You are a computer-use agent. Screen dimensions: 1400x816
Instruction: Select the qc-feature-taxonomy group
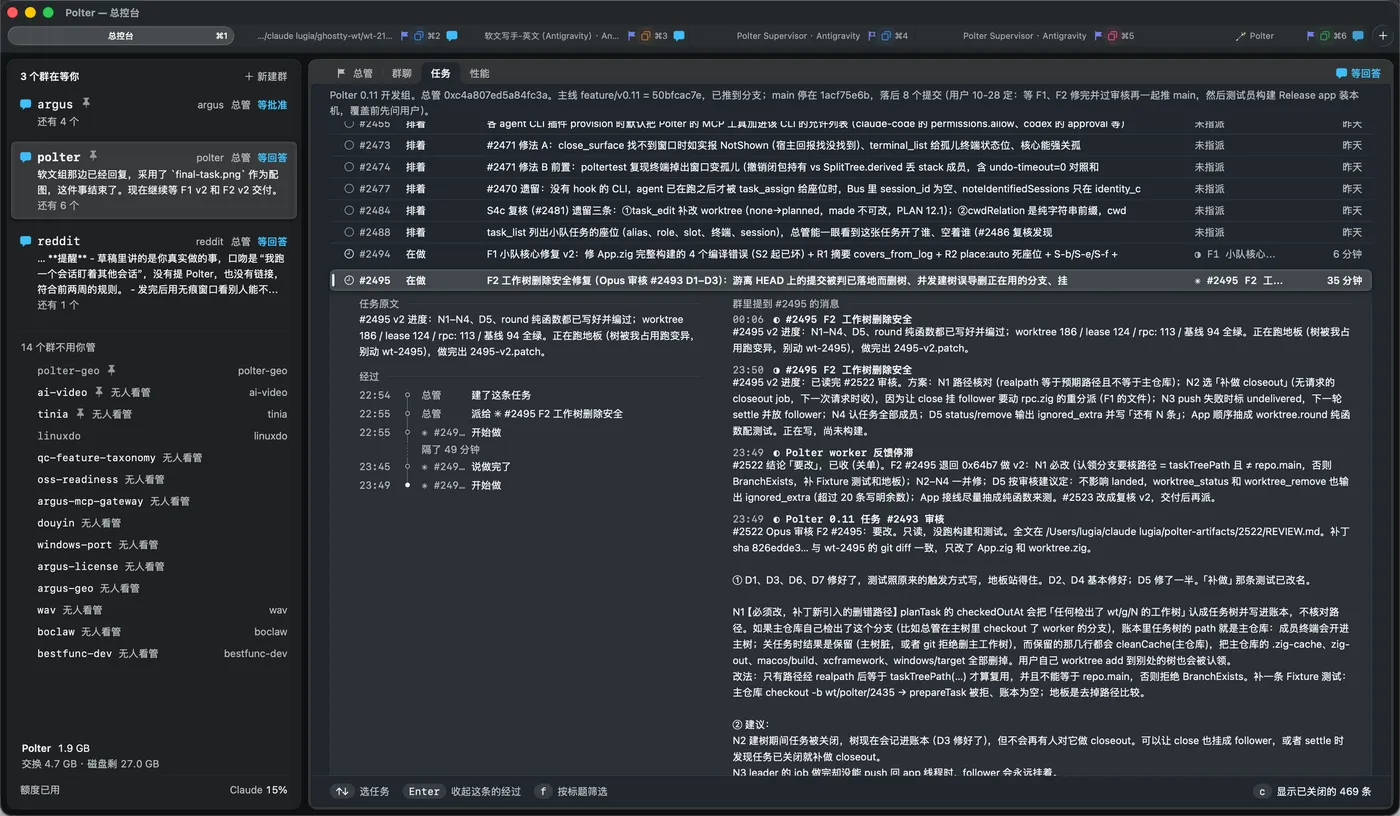(154, 458)
